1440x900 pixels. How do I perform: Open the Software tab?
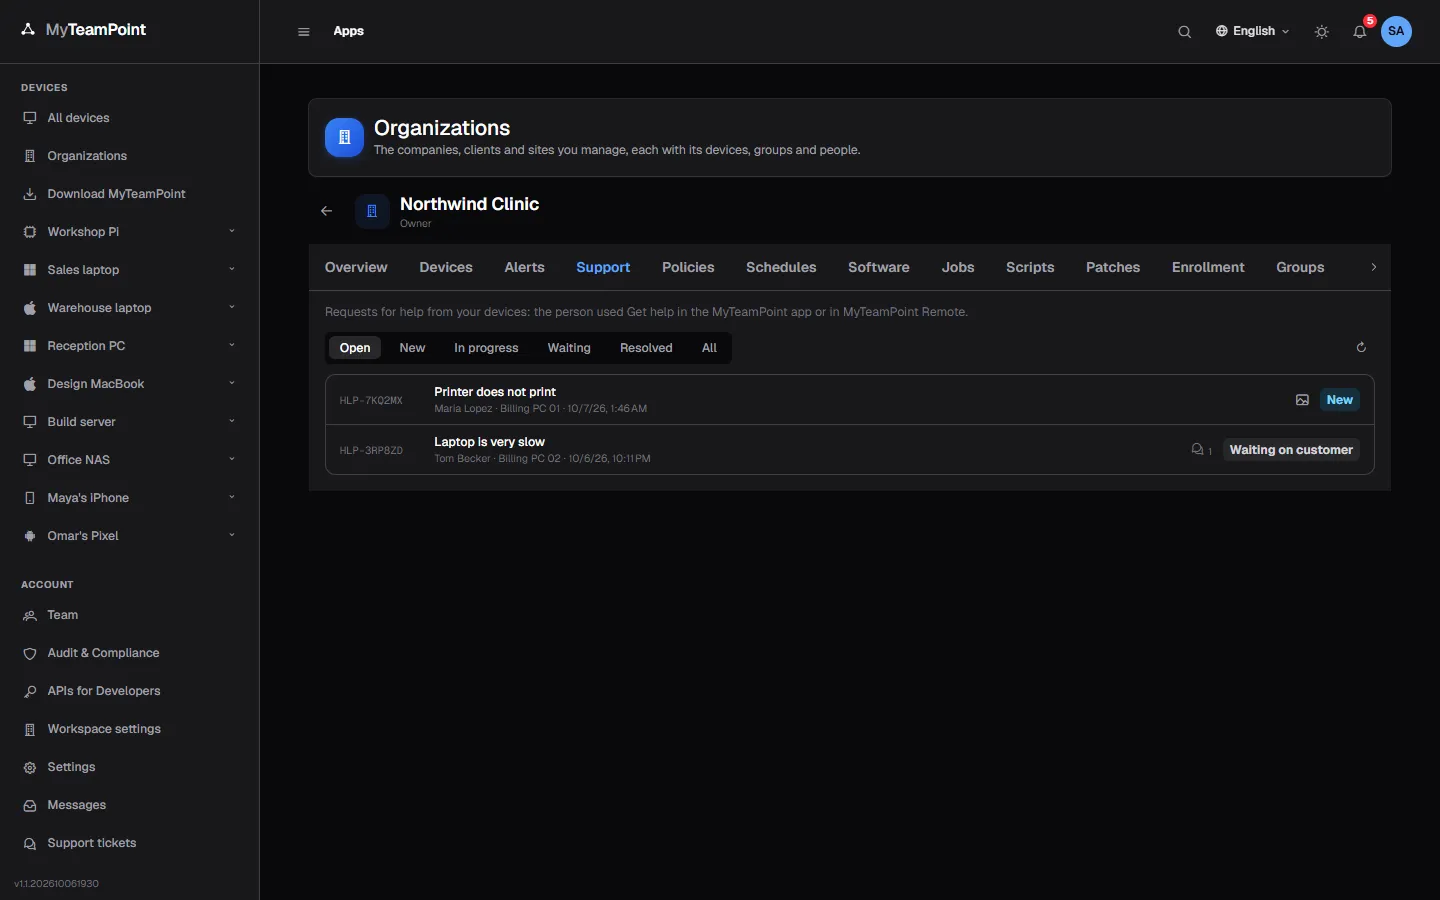879,267
